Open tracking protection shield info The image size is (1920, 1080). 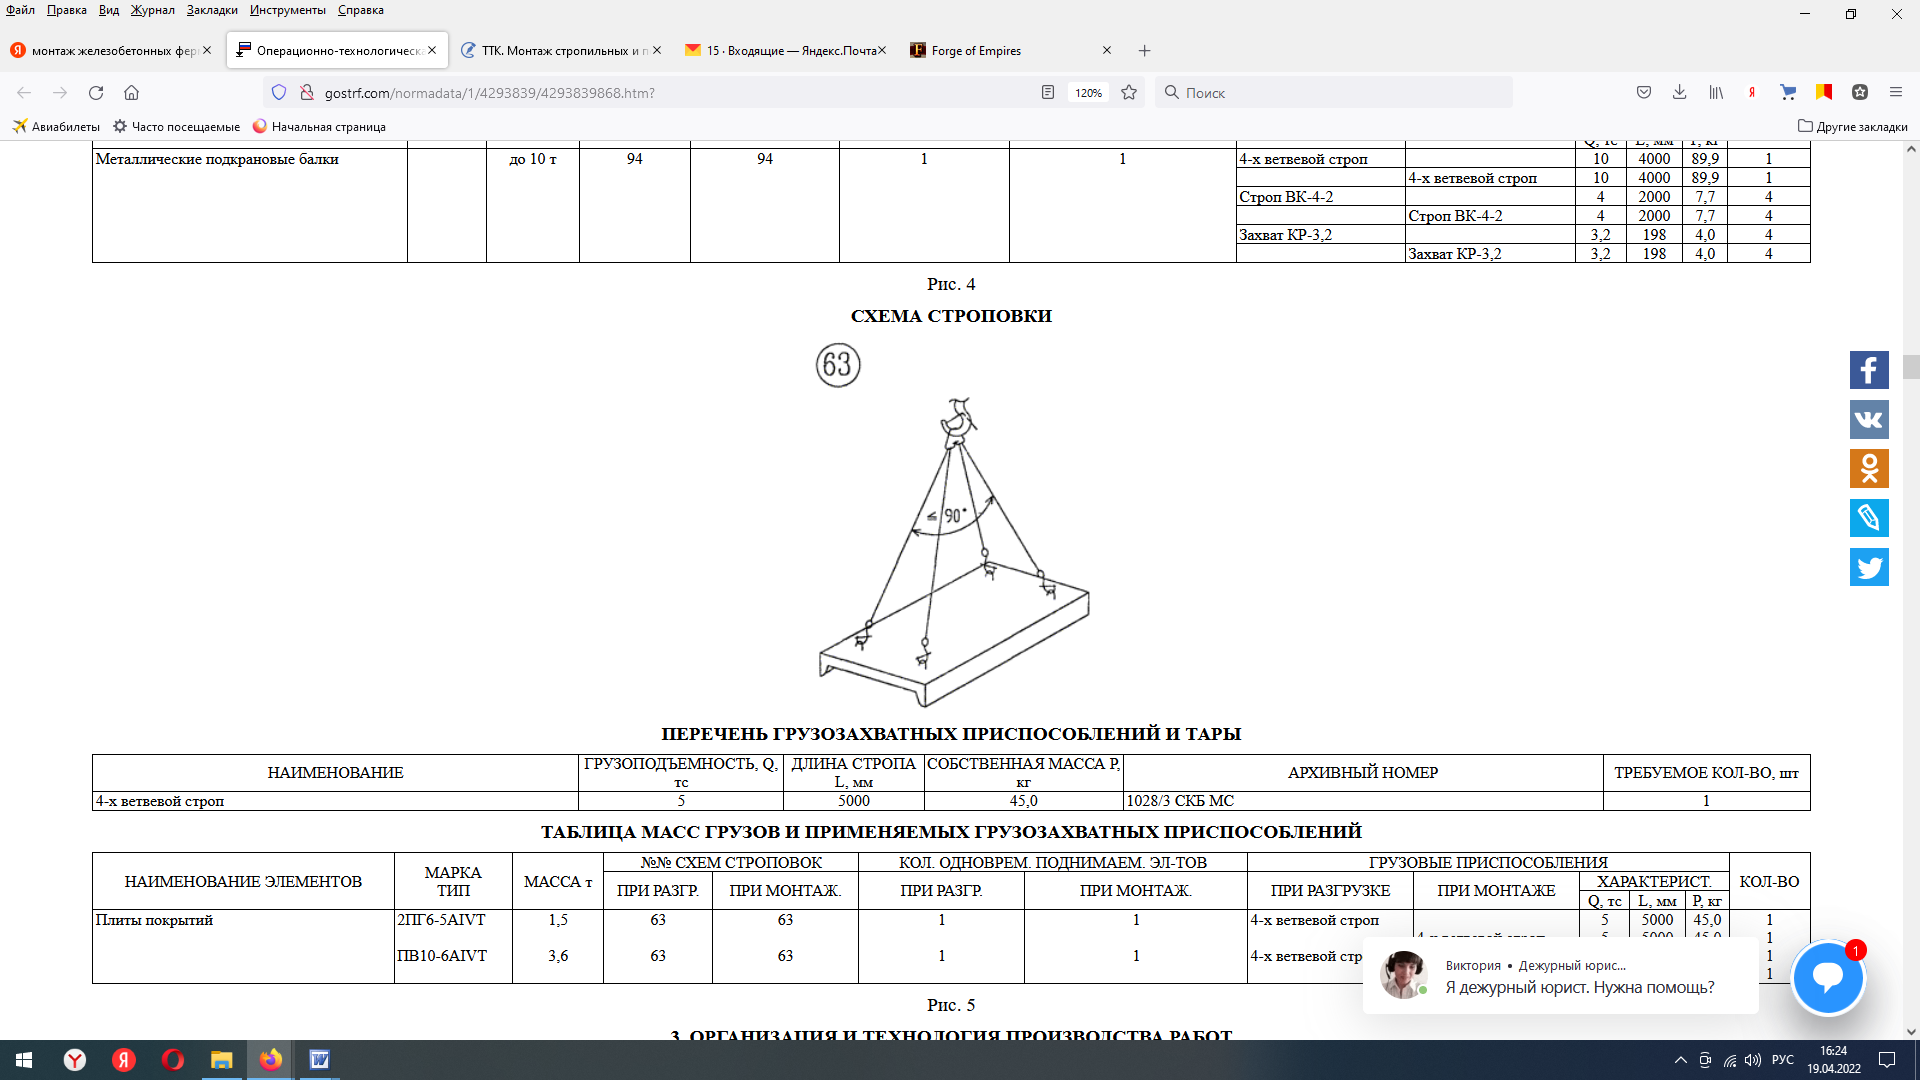click(279, 92)
